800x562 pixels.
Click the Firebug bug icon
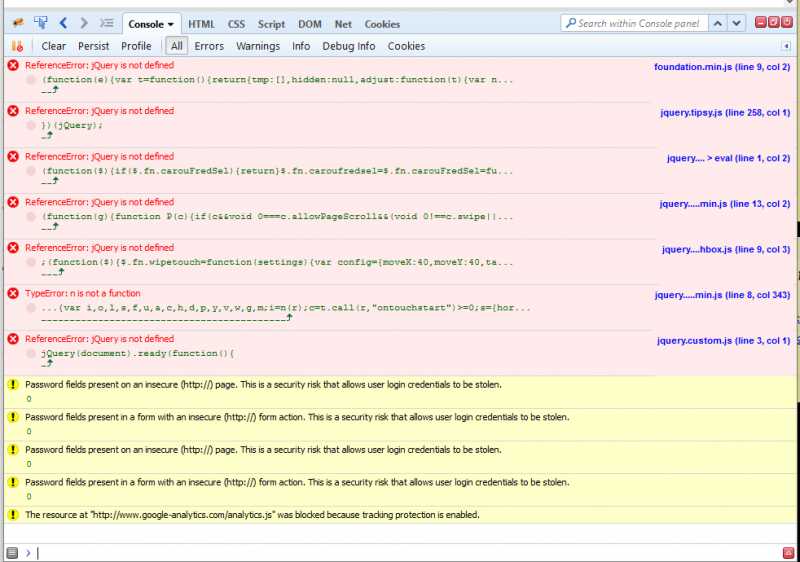point(18,23)
